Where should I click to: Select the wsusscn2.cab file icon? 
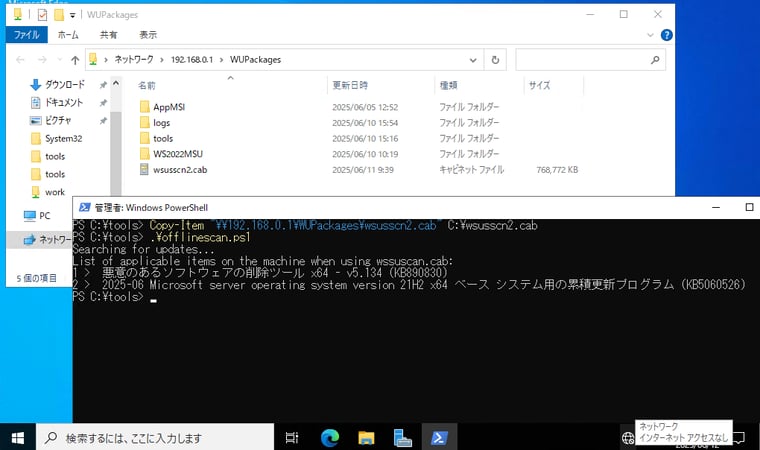(x=144, y=170)
